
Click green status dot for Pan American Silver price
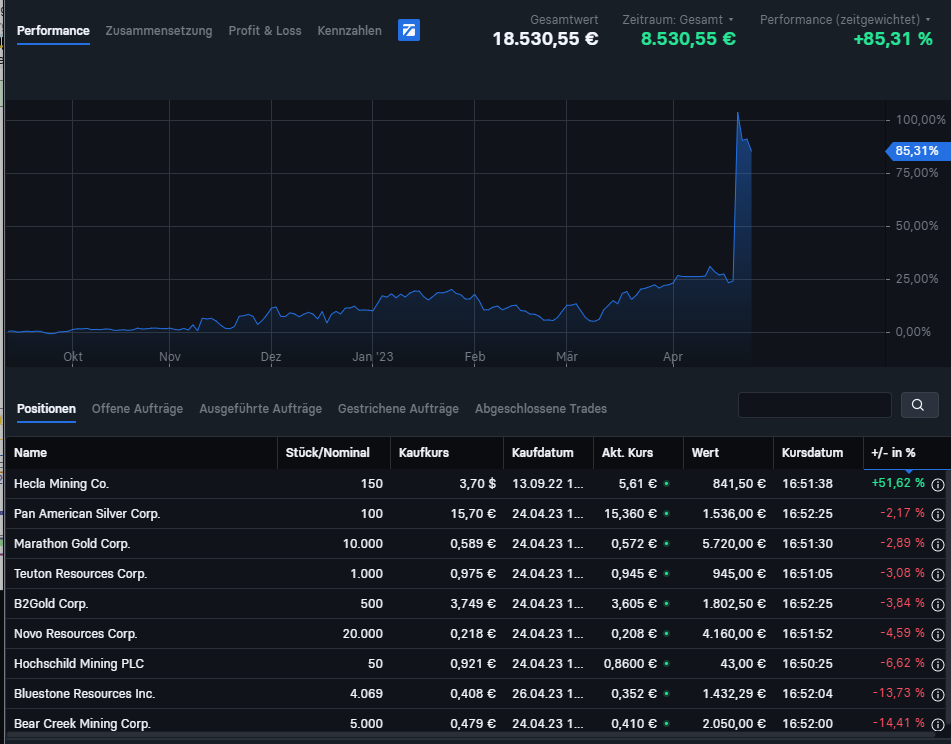(x=667, y=514)
